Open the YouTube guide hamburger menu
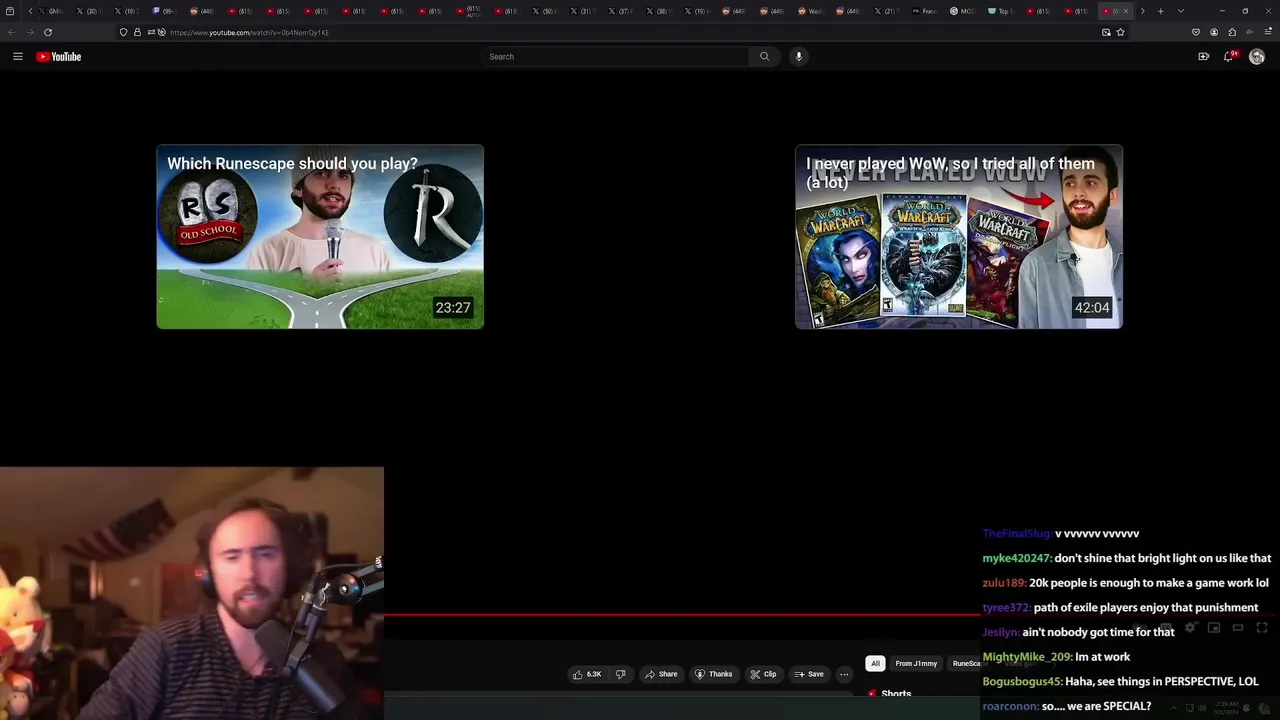Viewport: 1280px width, 720px height. [x=17, y=56]
